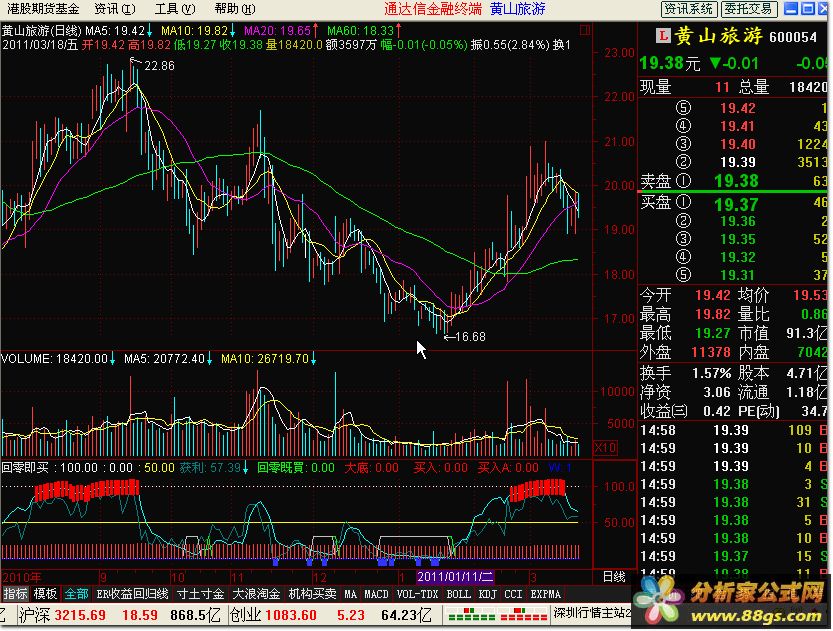Click the 深圳行情主站 server status
Screen dimensions: 833x631
[592, 613]
